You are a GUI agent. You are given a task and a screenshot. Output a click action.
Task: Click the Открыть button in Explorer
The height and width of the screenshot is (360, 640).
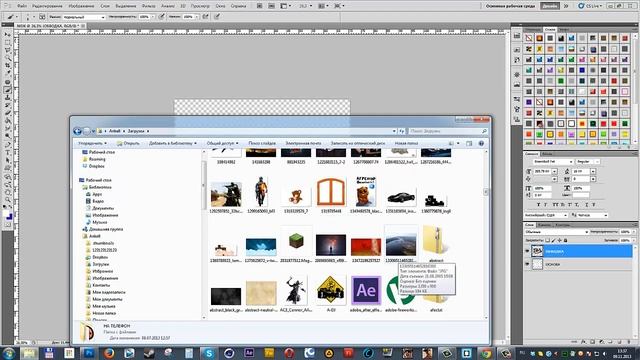point(128,143)
